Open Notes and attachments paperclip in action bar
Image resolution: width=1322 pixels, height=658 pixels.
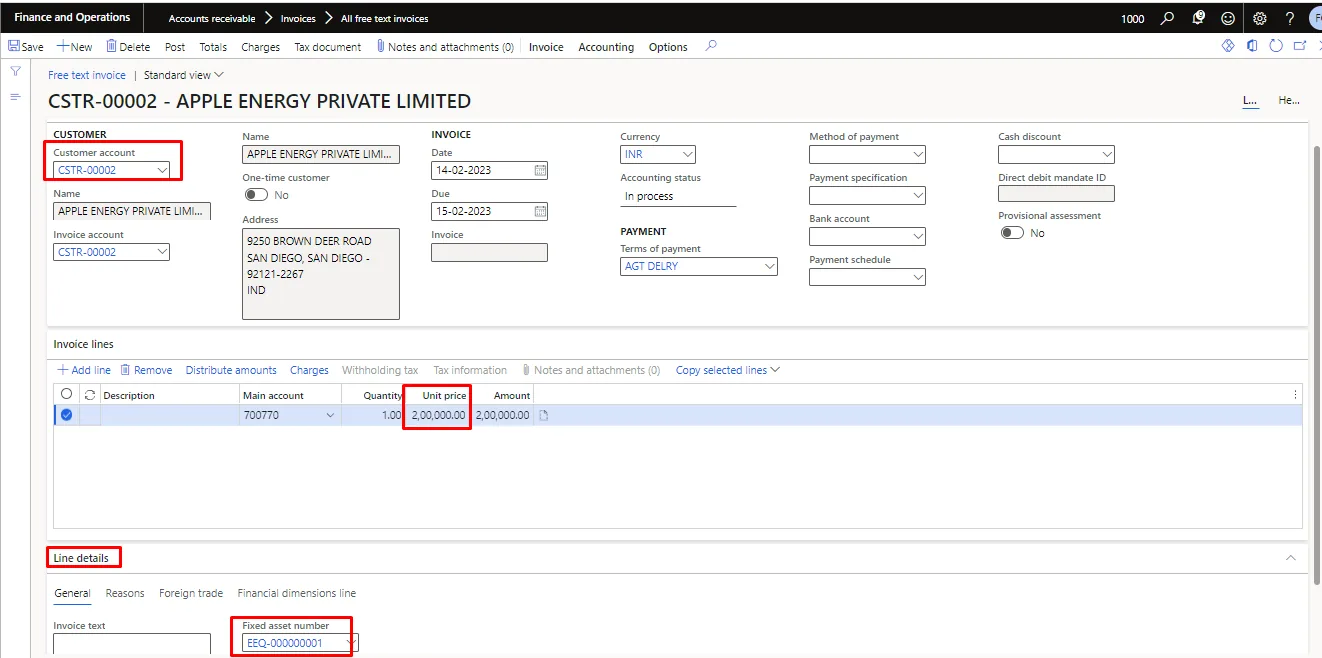coord(381,46)
